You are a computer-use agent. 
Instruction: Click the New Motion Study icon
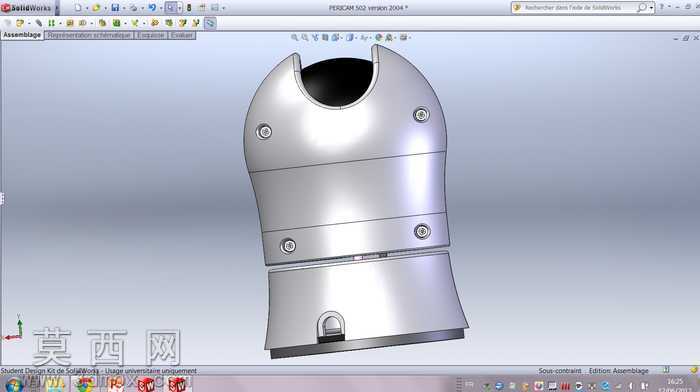point(154,23)
